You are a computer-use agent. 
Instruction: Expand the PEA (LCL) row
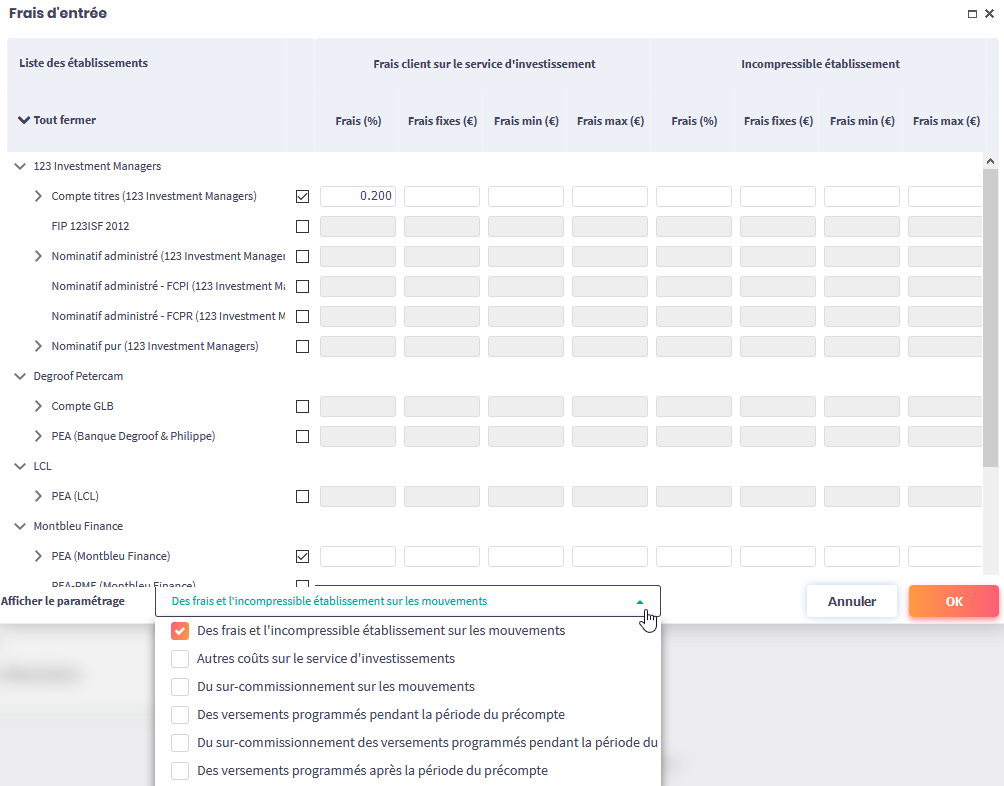39,497
